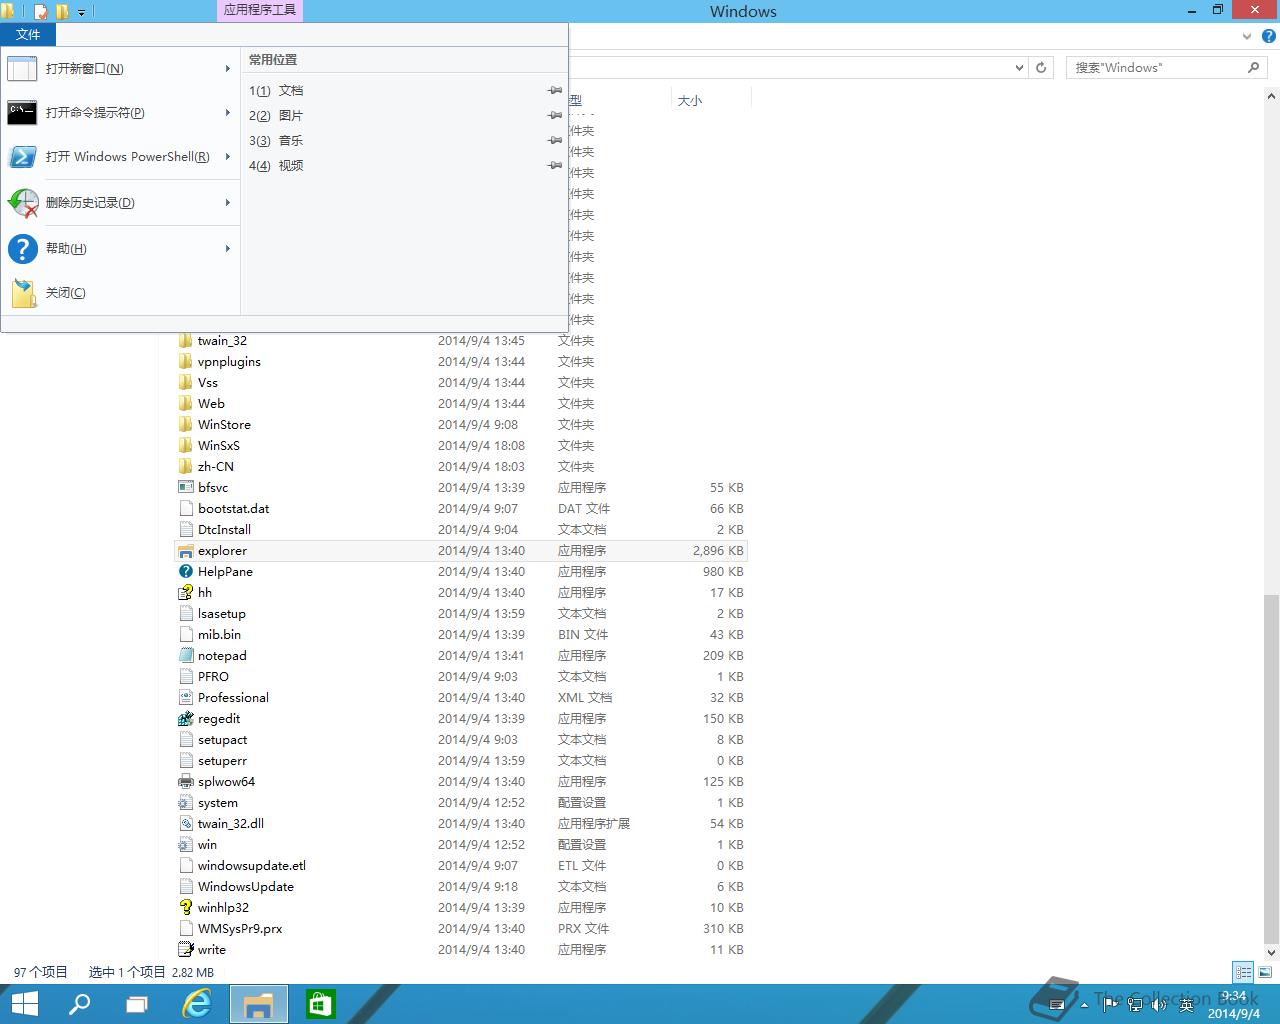The height and width of the screenshot is (1024, 1280).
Task: Pin the Videos (视频) location
Action: point(555,166)
